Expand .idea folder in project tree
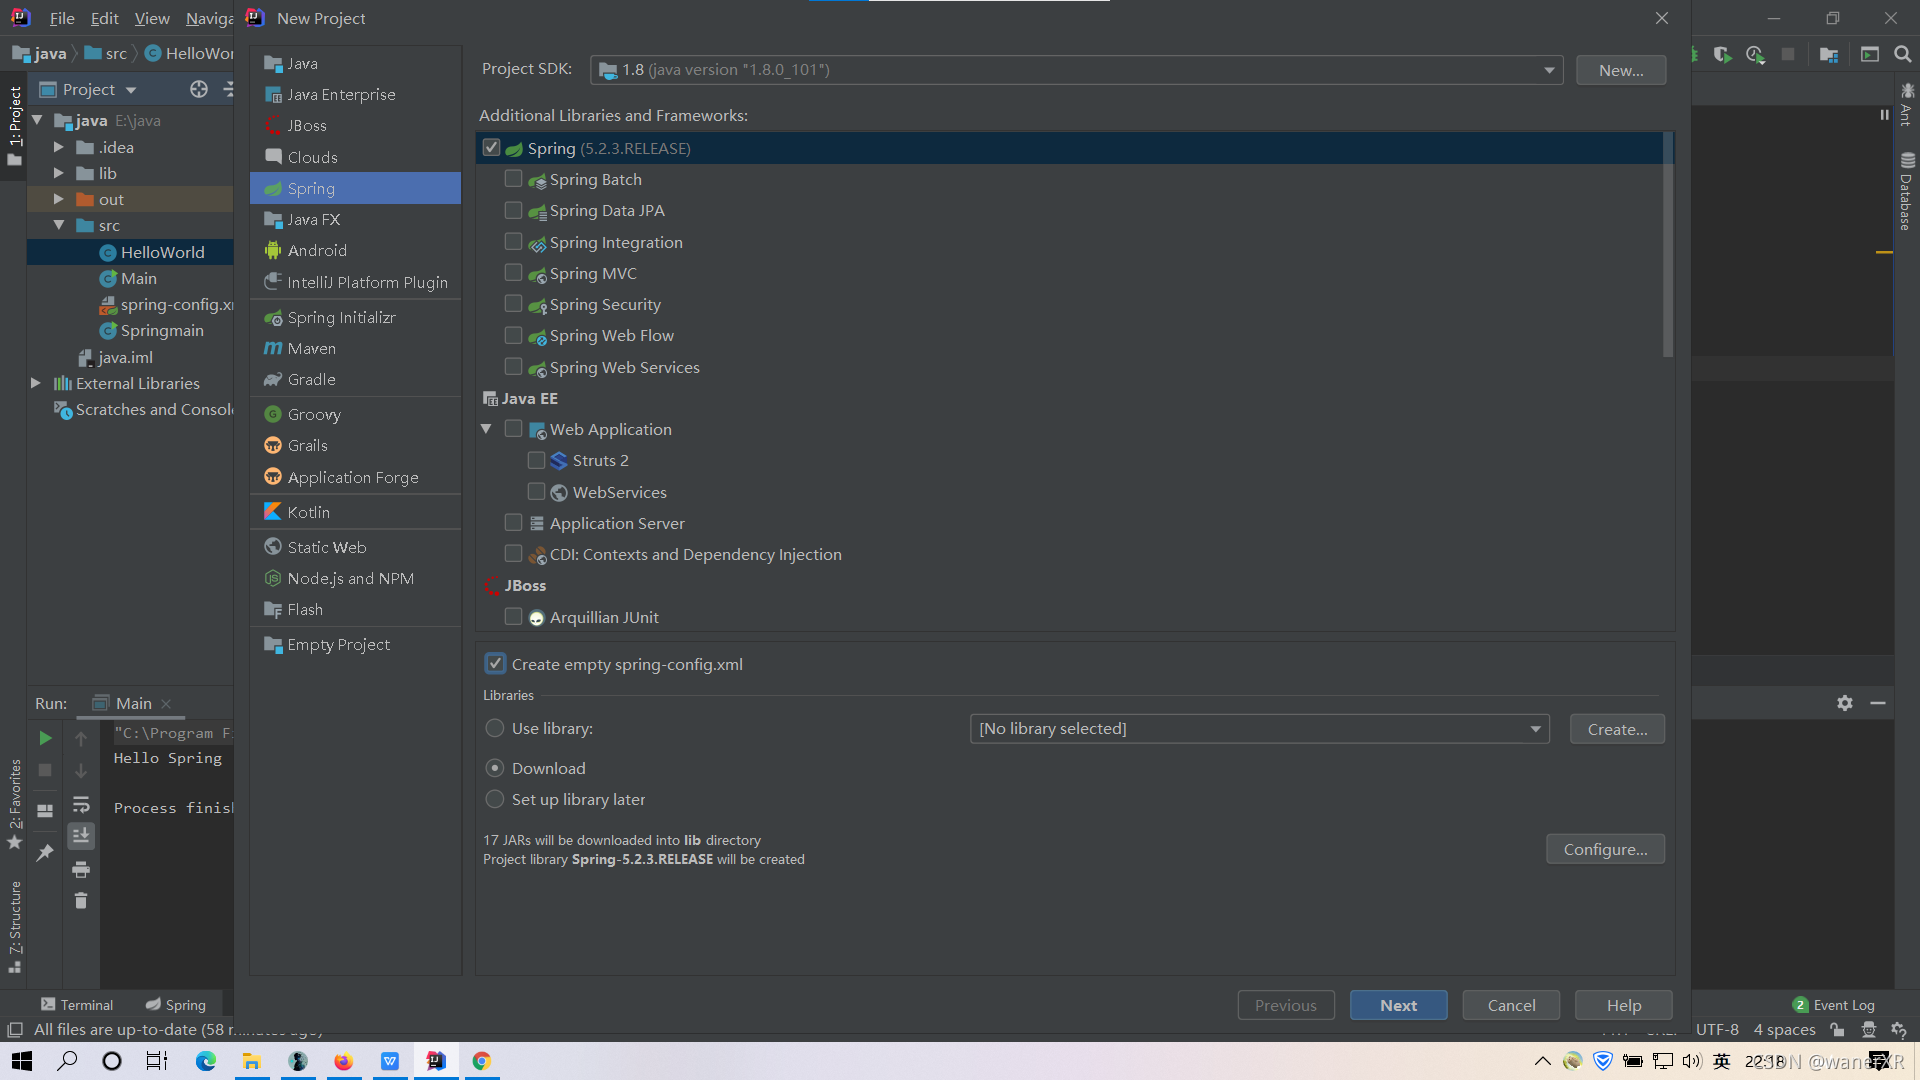Screen dimensions: 1920x1080 [59, 147]
